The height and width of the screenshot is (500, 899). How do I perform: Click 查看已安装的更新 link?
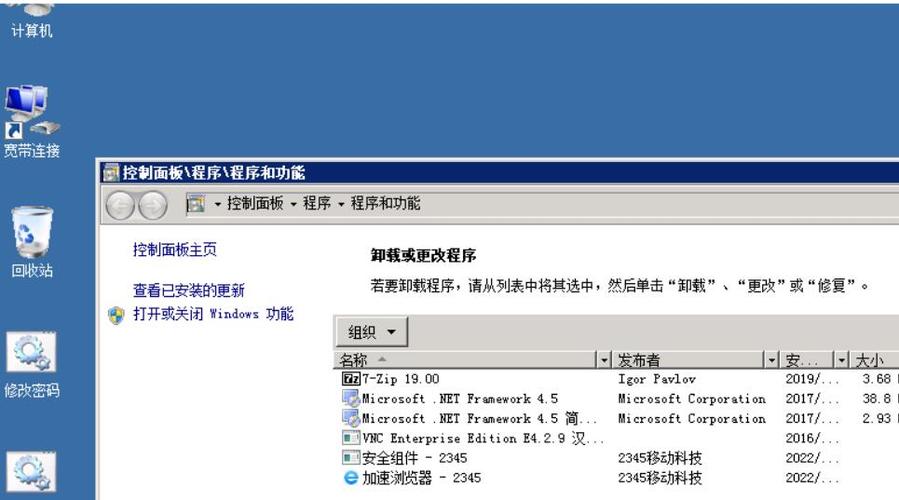click(x=189, y=291)
